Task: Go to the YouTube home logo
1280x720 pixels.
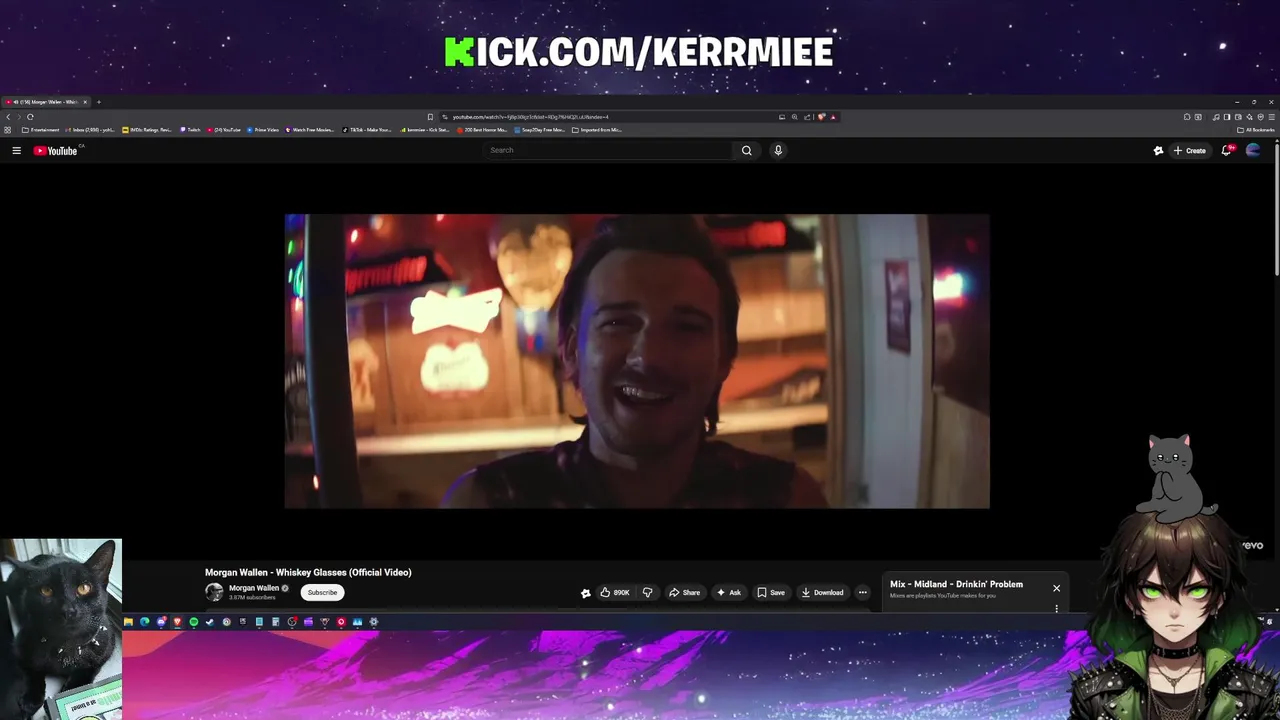Action: click(x=55, y=150)
